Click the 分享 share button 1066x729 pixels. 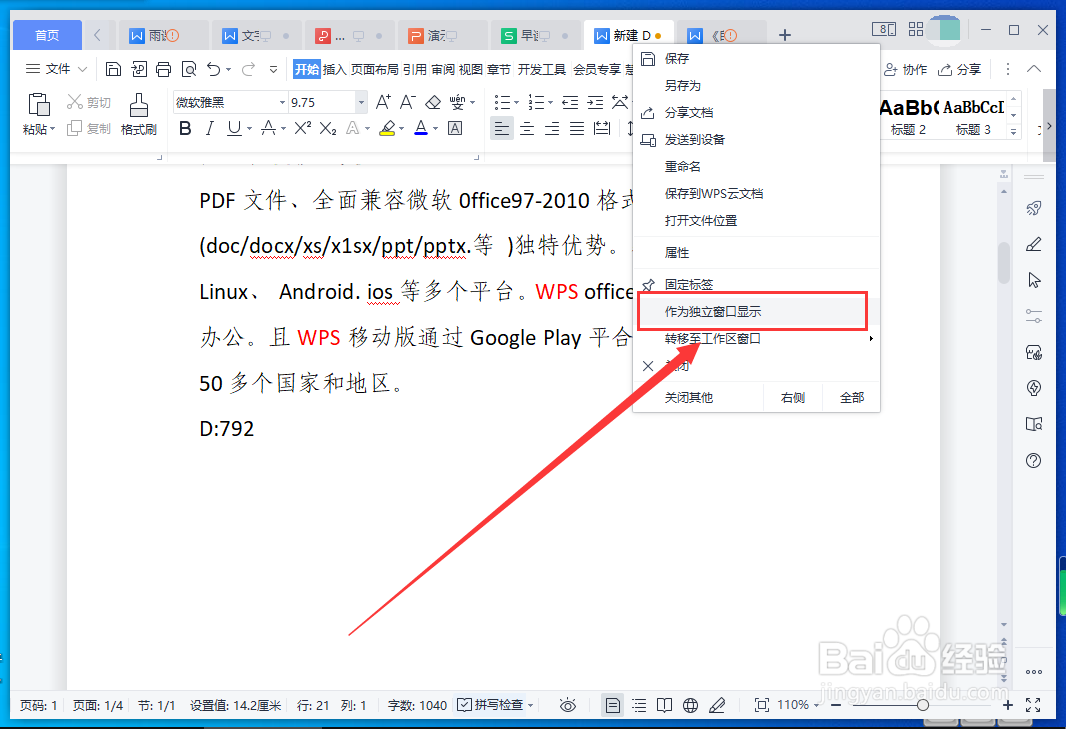click(959, 69)
